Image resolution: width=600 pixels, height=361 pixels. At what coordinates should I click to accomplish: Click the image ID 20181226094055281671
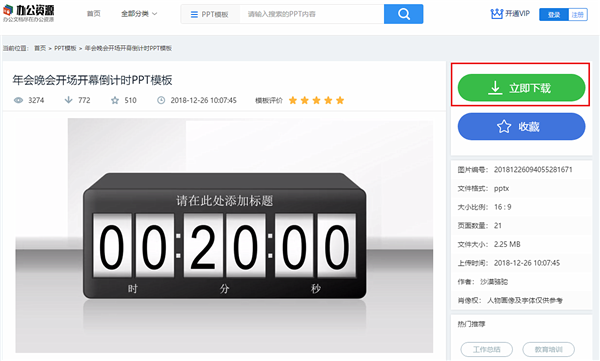coord(533,170)
